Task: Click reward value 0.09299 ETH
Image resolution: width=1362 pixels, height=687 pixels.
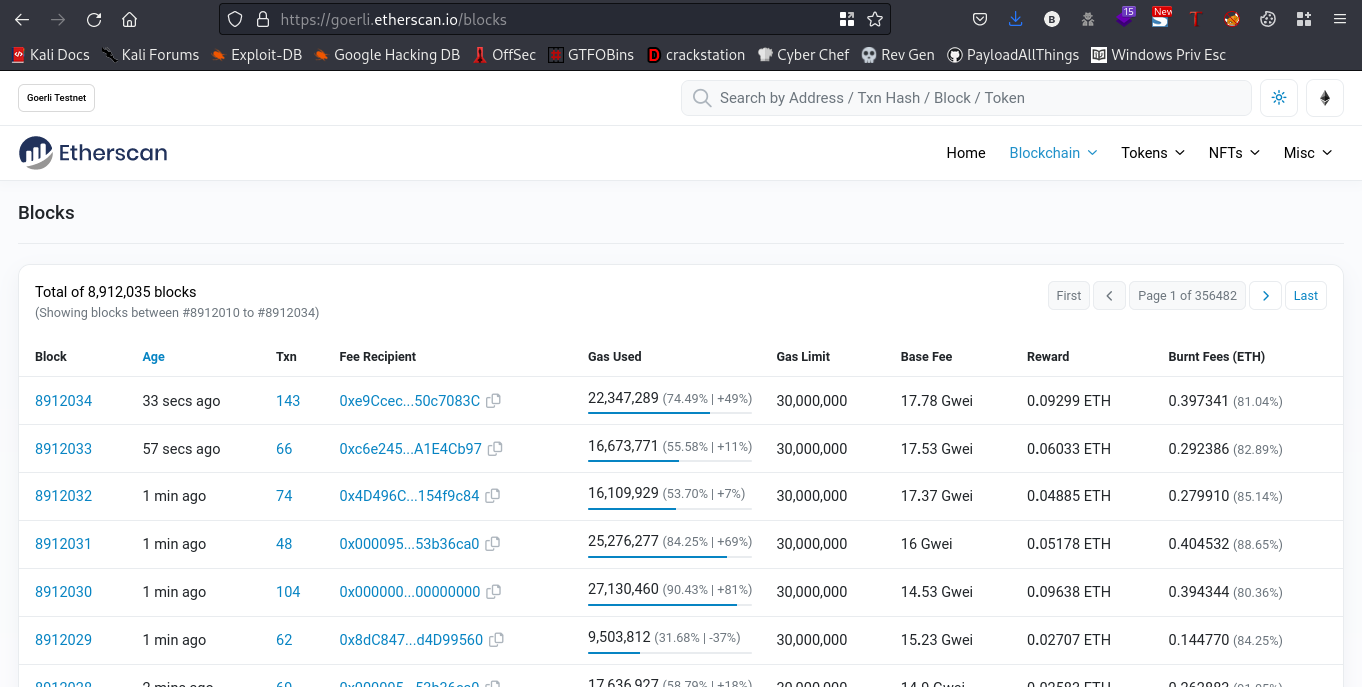Action: click(1069, 401)
